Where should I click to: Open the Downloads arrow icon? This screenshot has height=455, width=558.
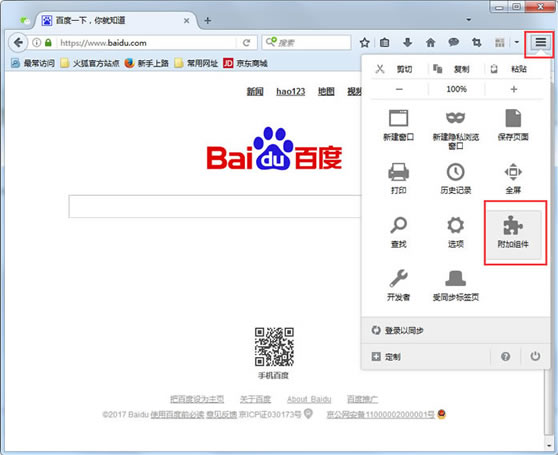point(407,43)
